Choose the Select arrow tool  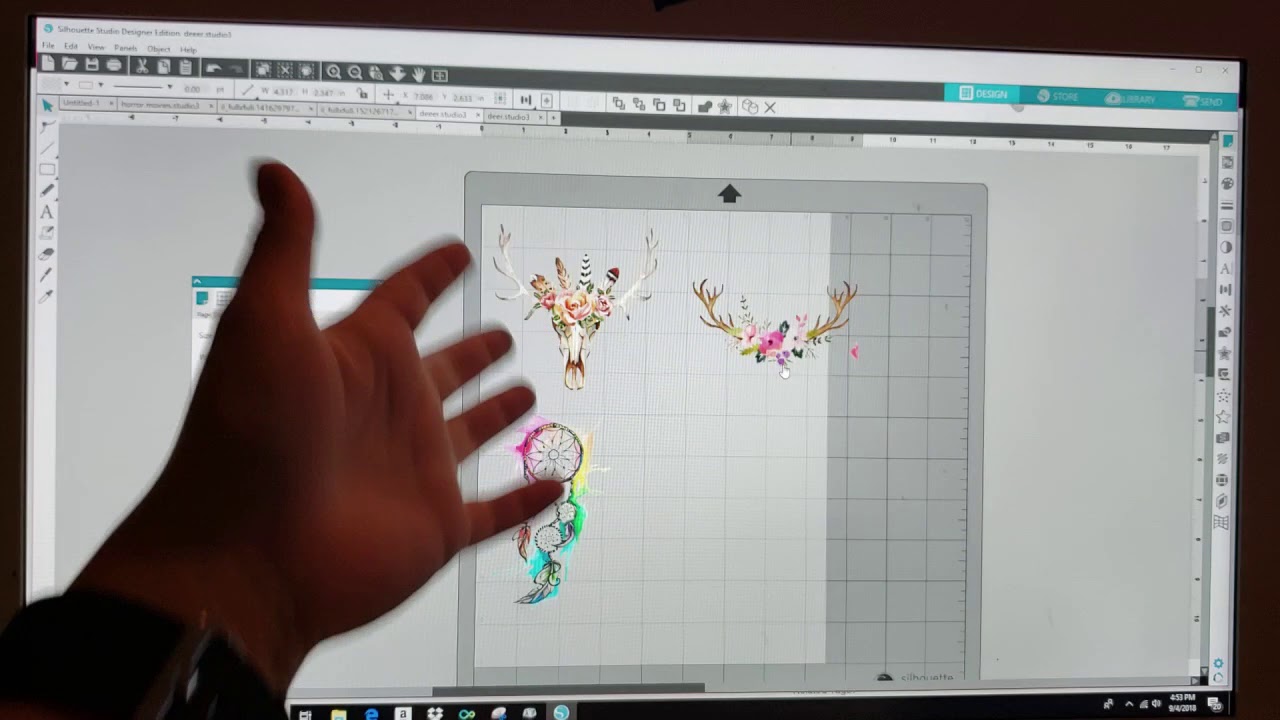click(x=47, y=106)
